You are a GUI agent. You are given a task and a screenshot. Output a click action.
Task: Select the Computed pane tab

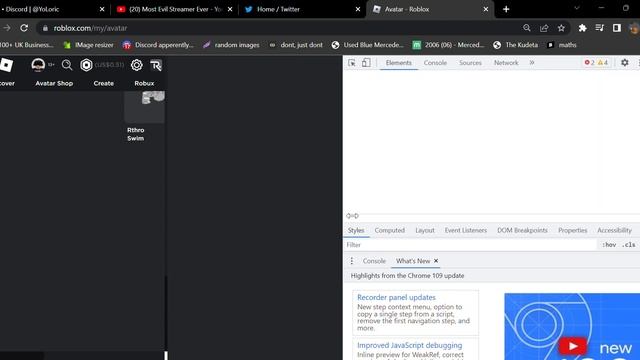pos(390,230)
